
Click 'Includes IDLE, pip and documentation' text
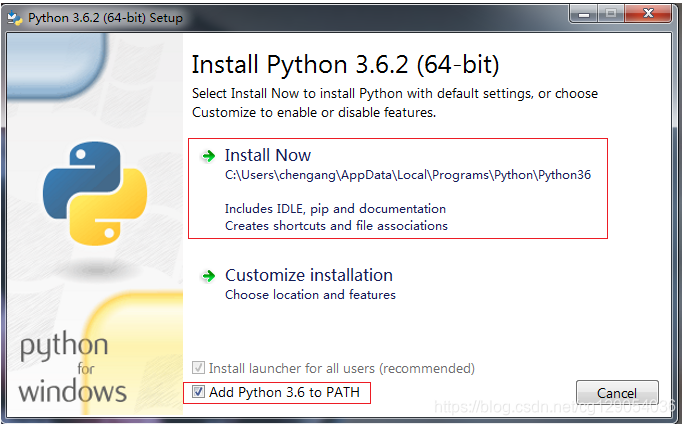pos(335,209)
